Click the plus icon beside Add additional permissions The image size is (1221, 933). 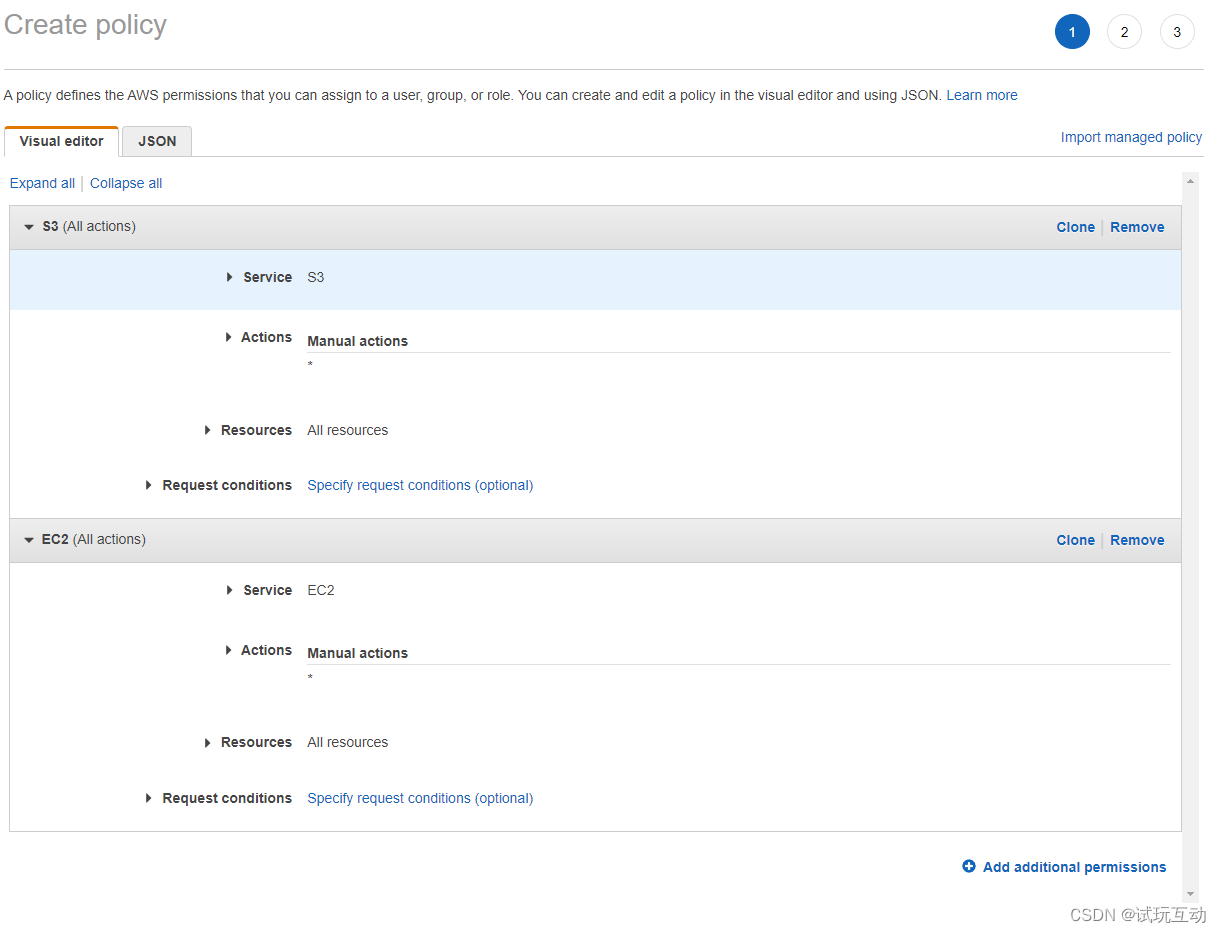coord(968,867)
